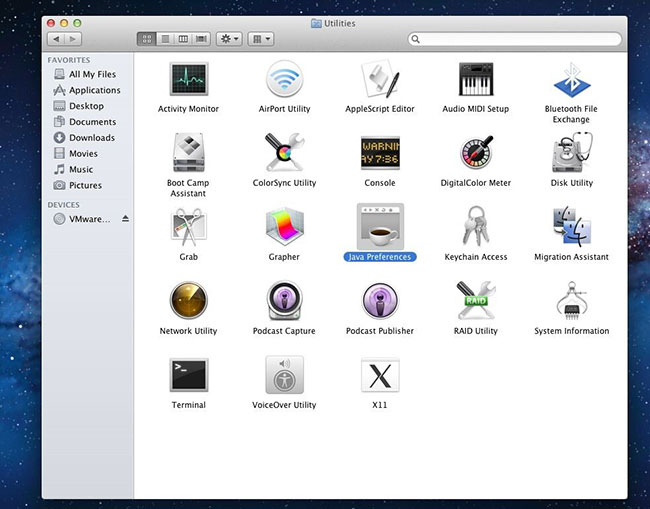Click Java Preferences coffee cup icon
Screen dimensions: 650x509
[380, 226]
